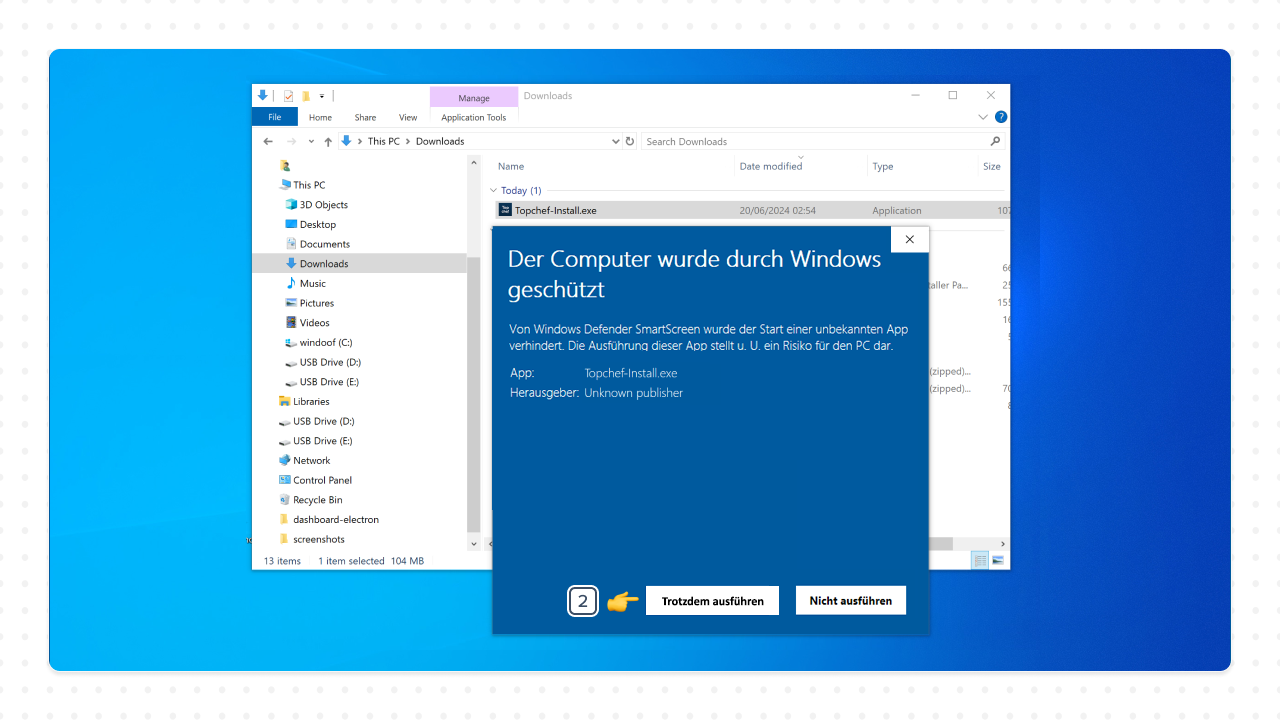
Task: Sort by the Name column header
Action: [x=511, y=166]
